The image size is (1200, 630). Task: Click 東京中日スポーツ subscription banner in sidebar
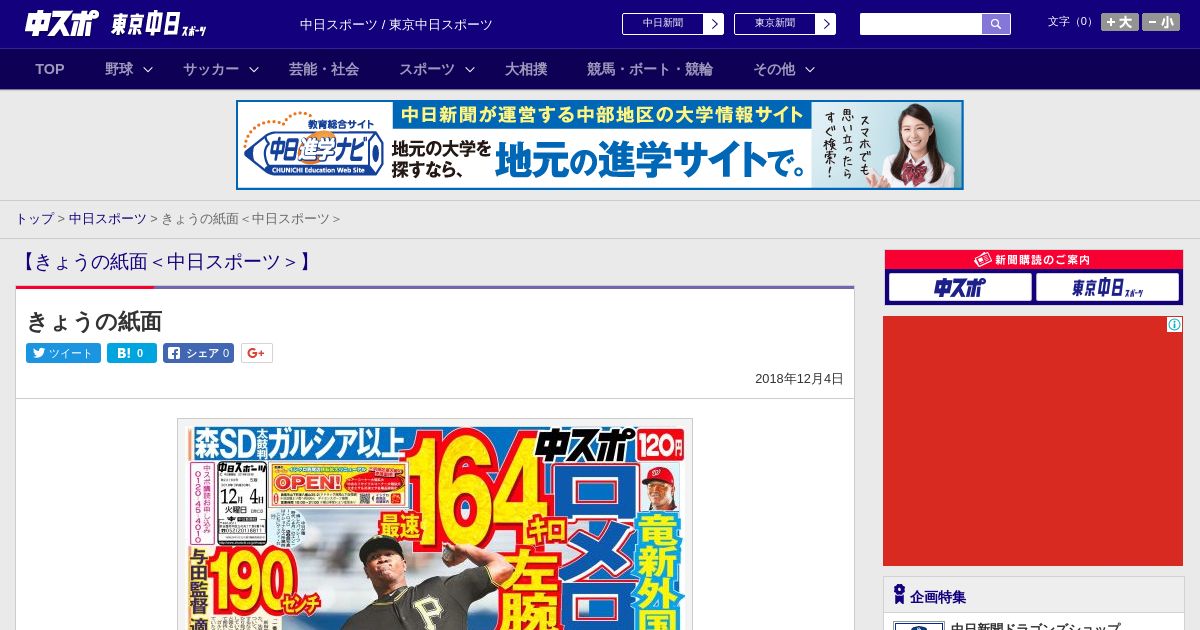tap(1108, 288)
